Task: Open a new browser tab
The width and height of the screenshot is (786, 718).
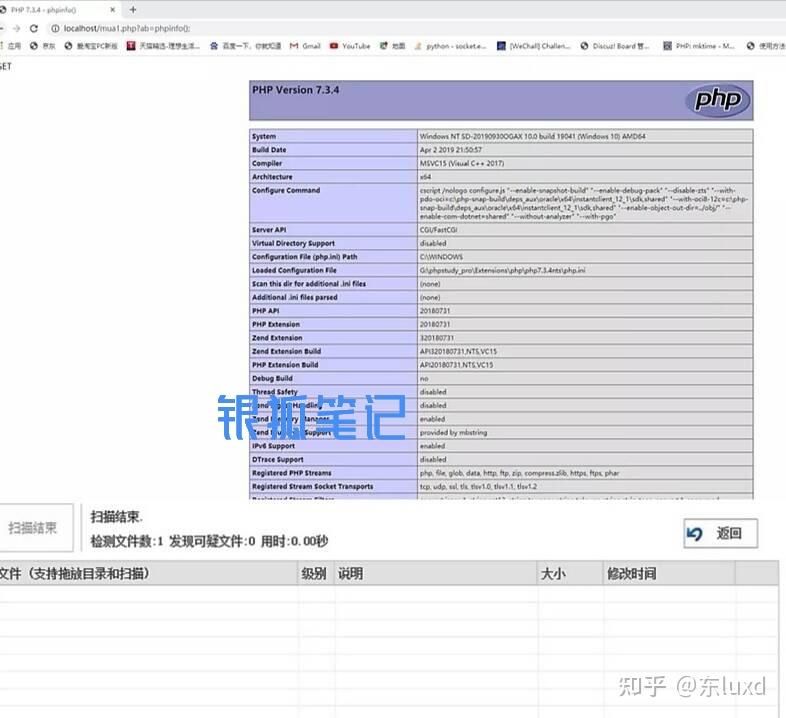Action: [133, 10]
